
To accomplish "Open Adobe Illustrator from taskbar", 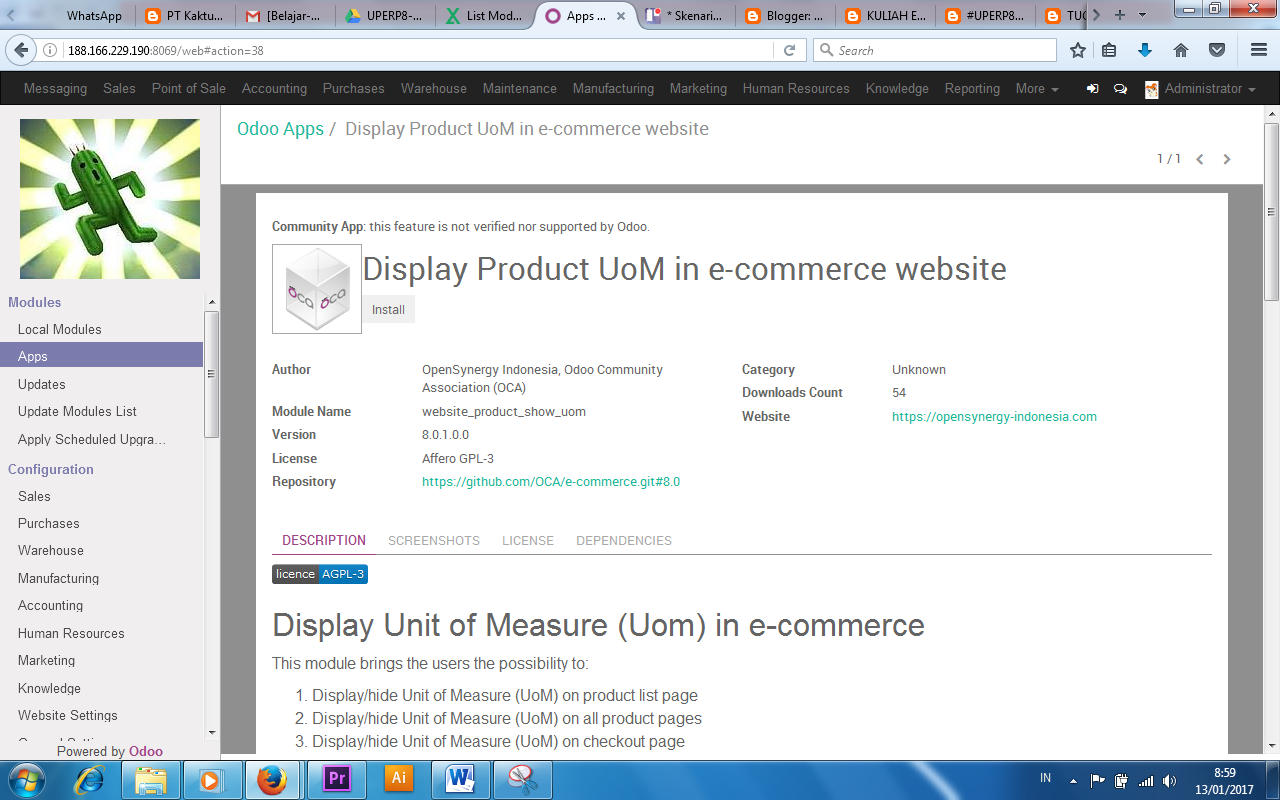I will point(399,779).
